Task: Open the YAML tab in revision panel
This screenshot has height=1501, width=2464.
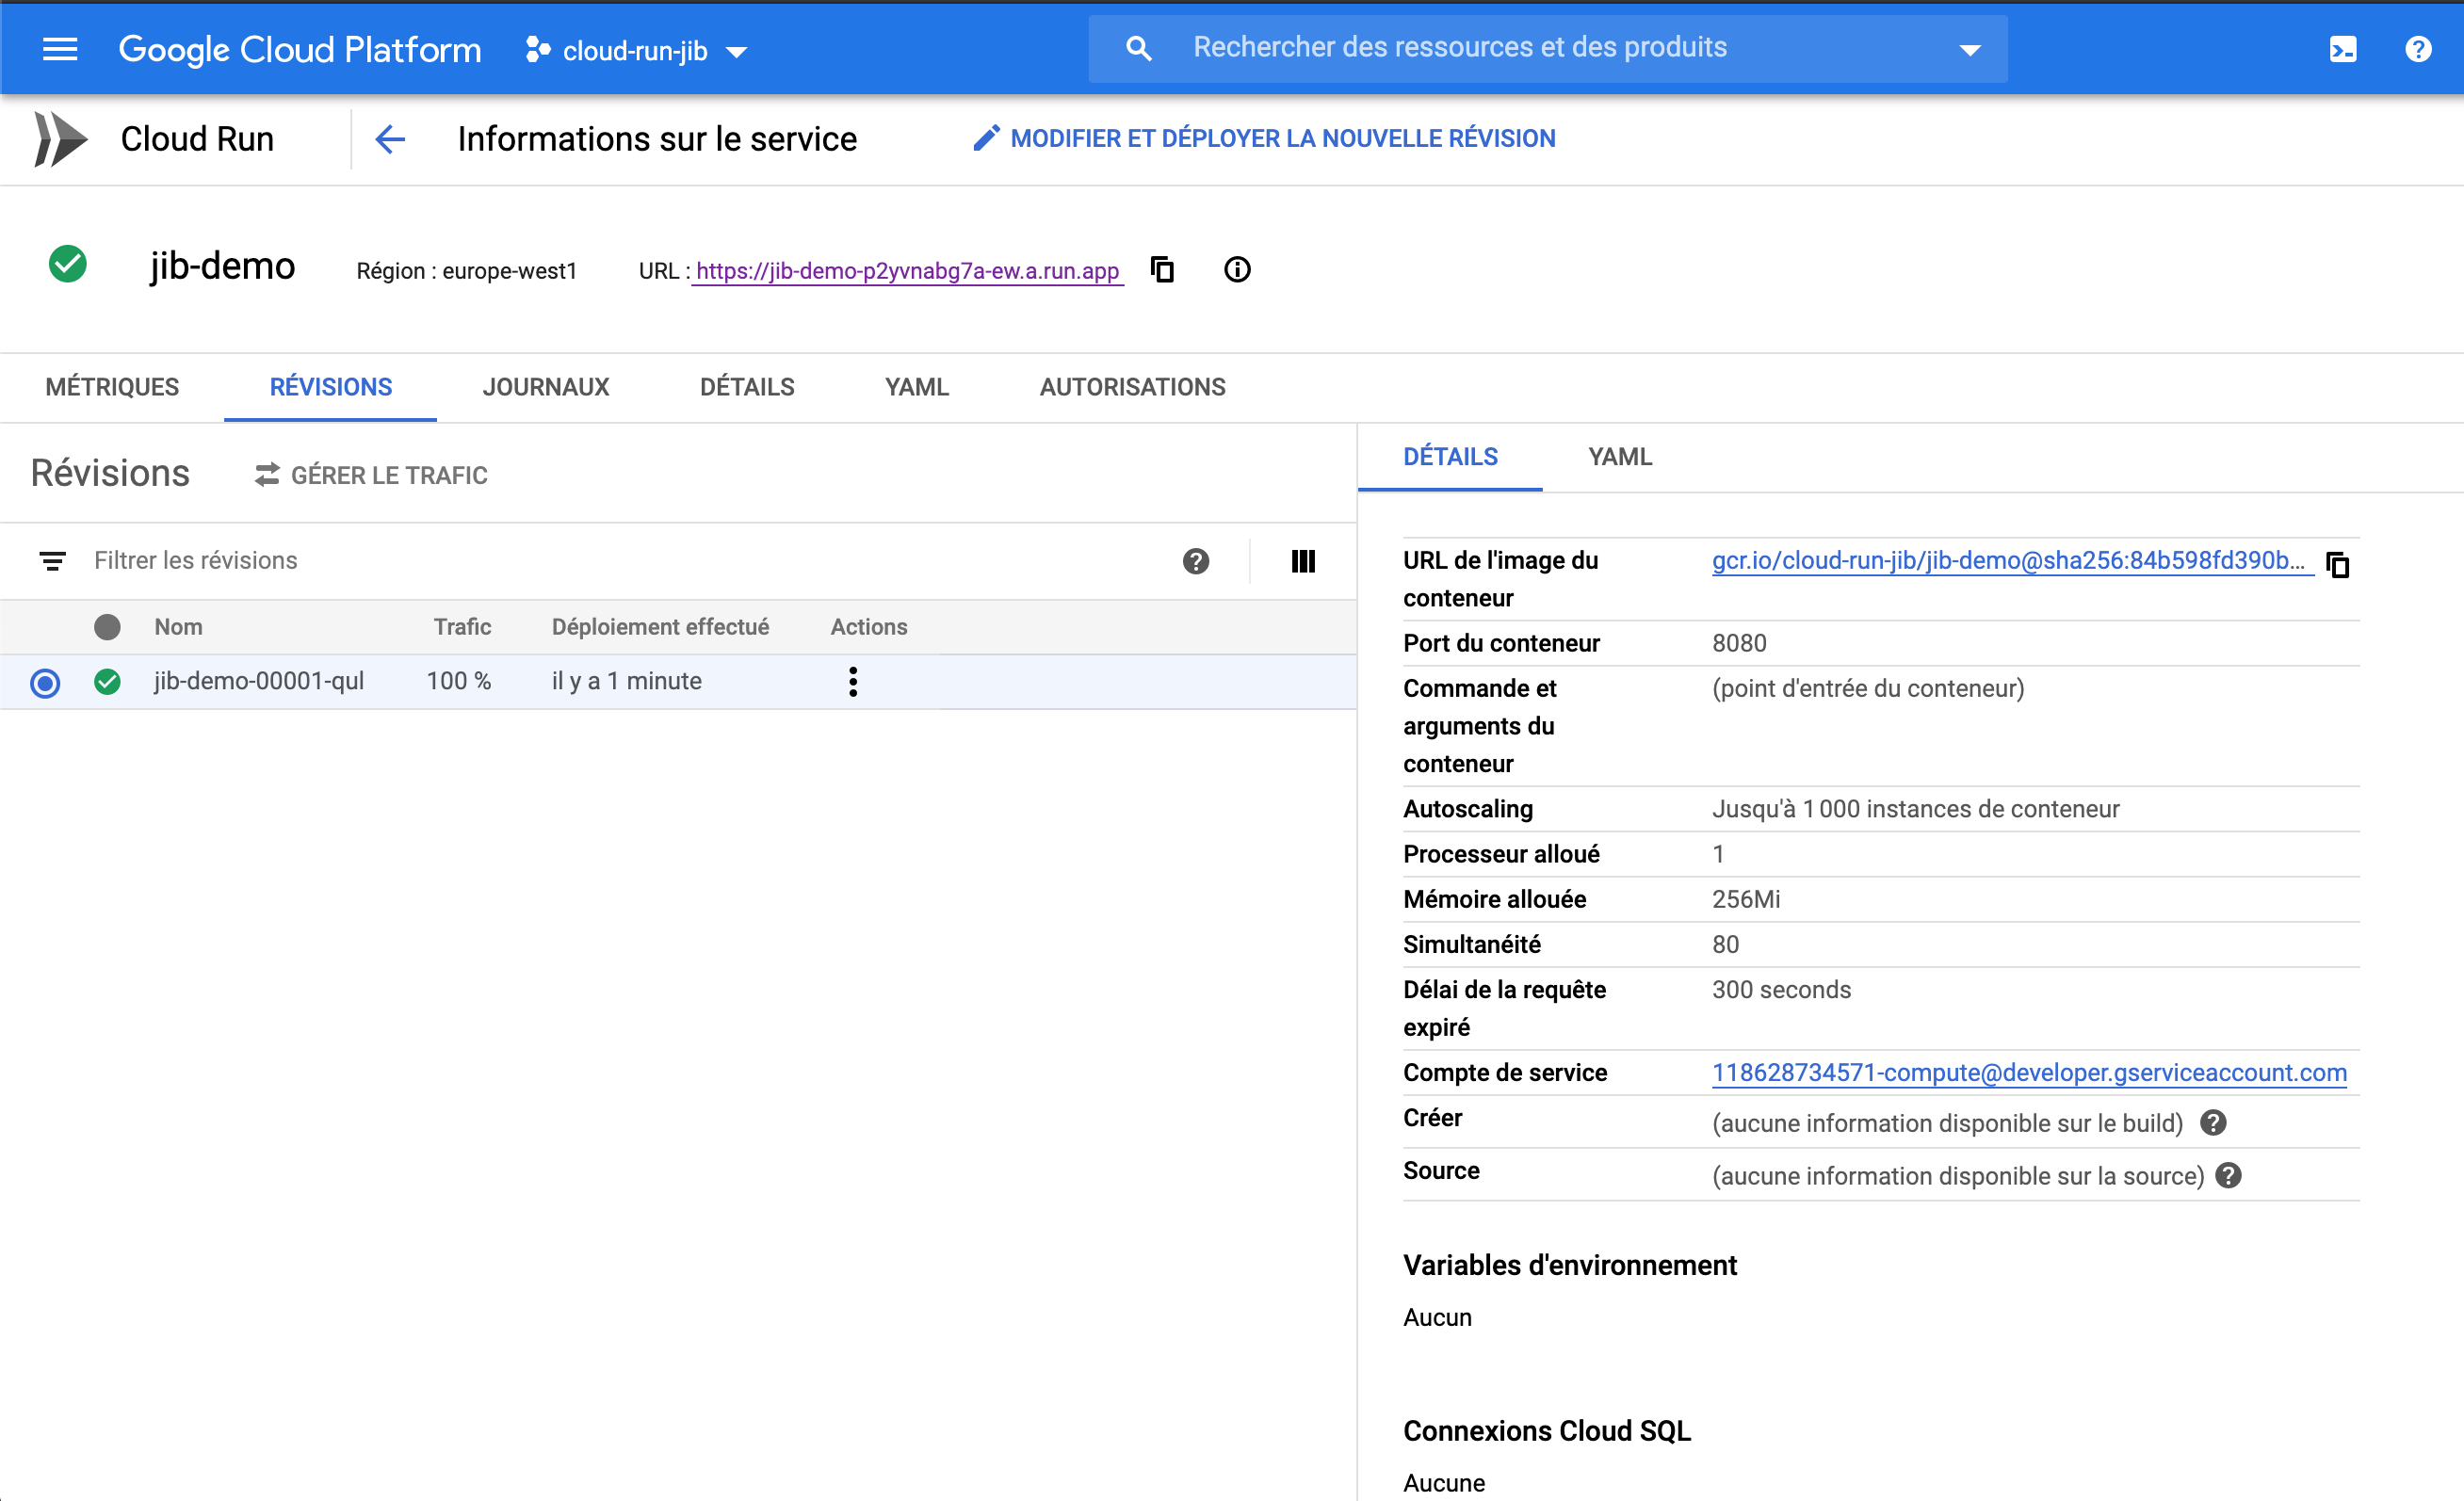Action: point(1619,457)
